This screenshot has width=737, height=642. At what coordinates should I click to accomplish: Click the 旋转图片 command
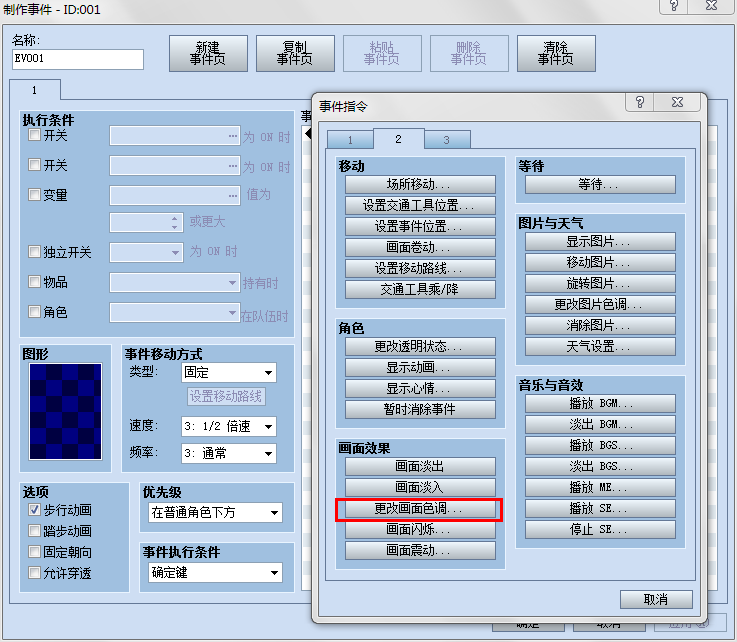[x=600, y=284]
